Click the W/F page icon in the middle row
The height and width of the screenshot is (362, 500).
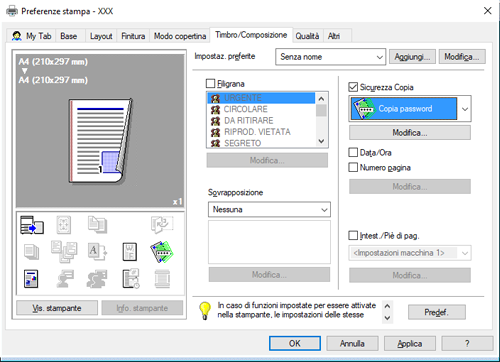130,252
